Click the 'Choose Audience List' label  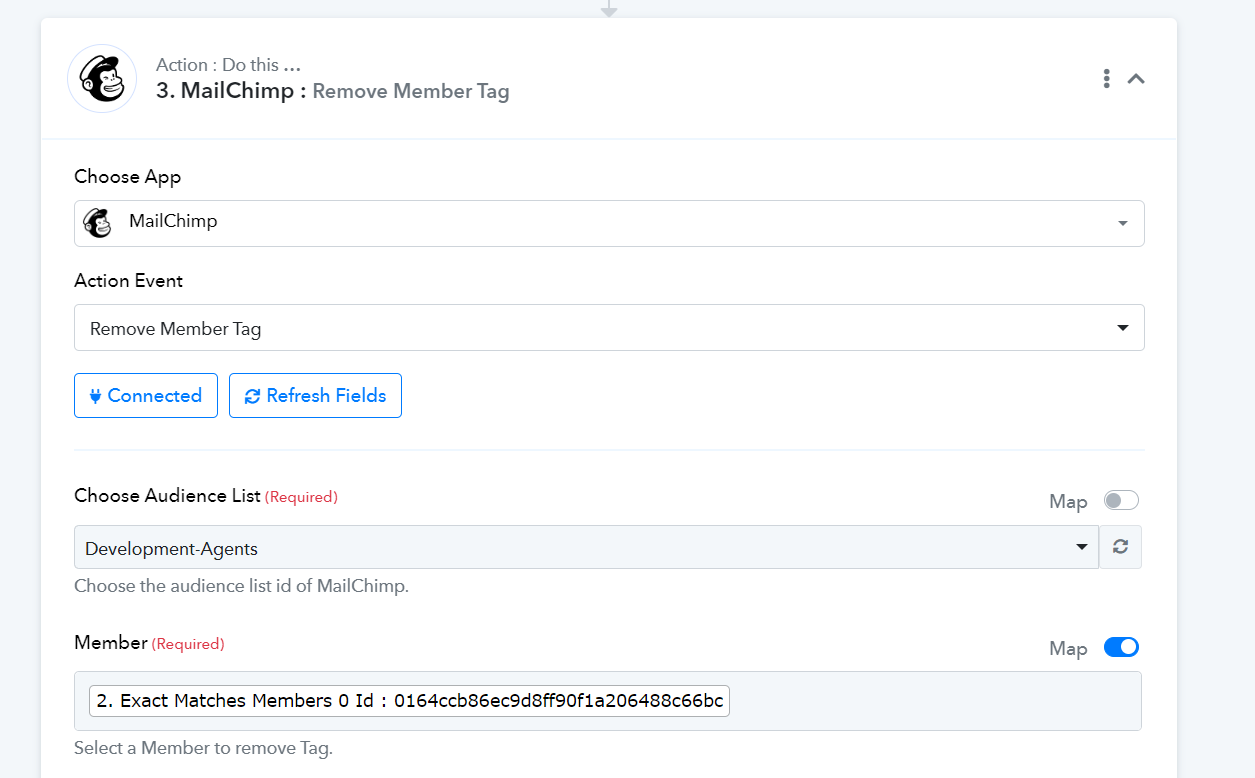[167, 496]
